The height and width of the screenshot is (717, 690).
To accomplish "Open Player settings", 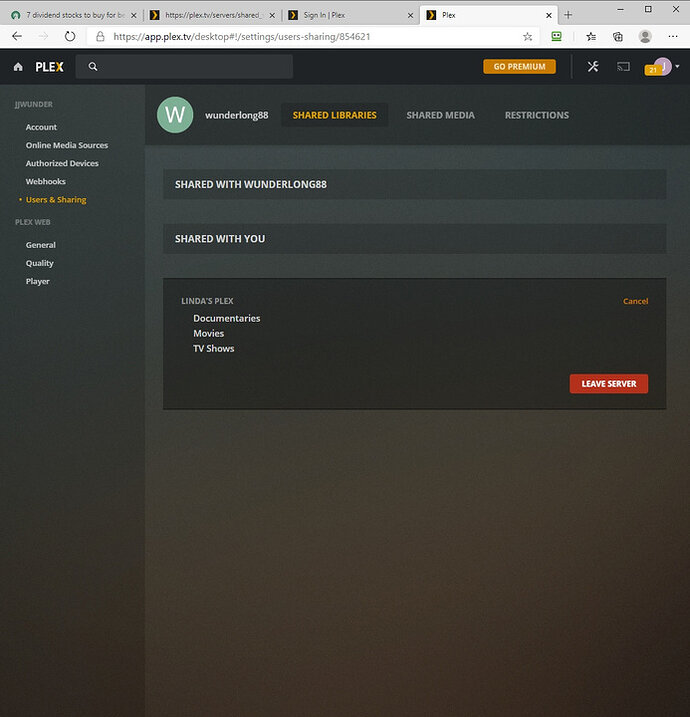I will 37,282.
